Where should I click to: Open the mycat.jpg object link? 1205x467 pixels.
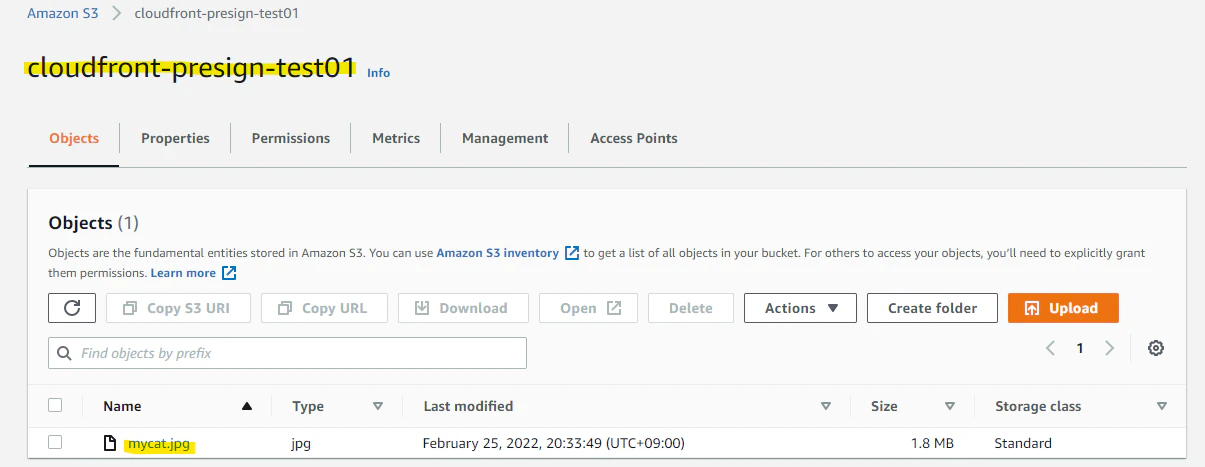click(x=158, y=443)
